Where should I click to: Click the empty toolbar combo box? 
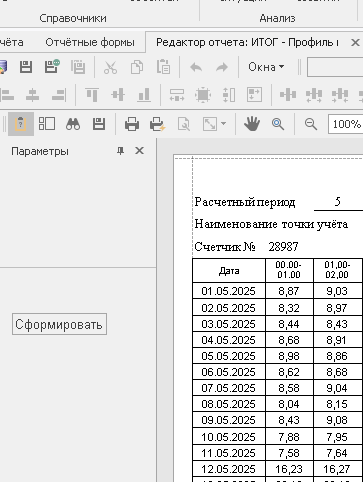335,67
